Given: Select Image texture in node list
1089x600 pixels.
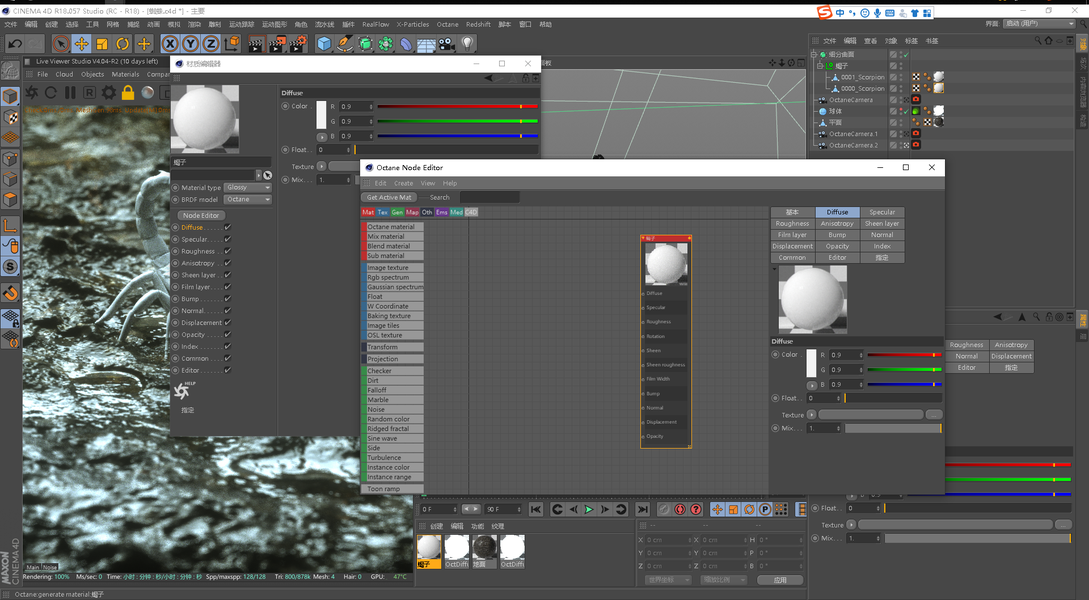Looking at the screenshot, I should point(392,267).
